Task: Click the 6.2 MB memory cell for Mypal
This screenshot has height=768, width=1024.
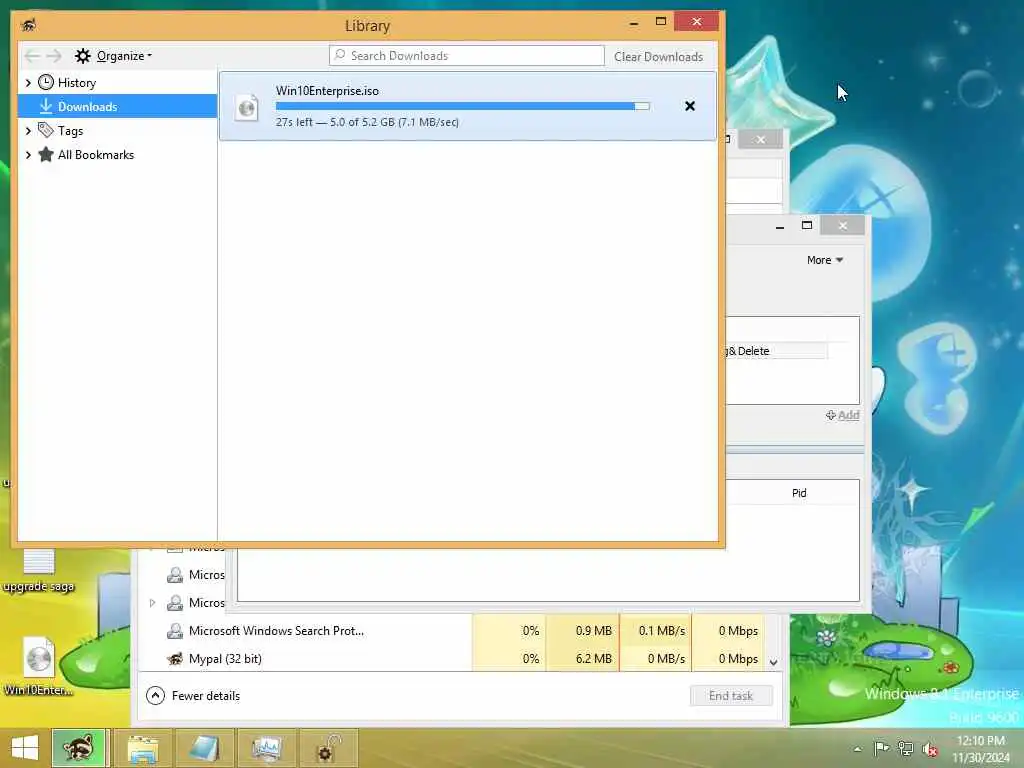Action: click(583, 658)
